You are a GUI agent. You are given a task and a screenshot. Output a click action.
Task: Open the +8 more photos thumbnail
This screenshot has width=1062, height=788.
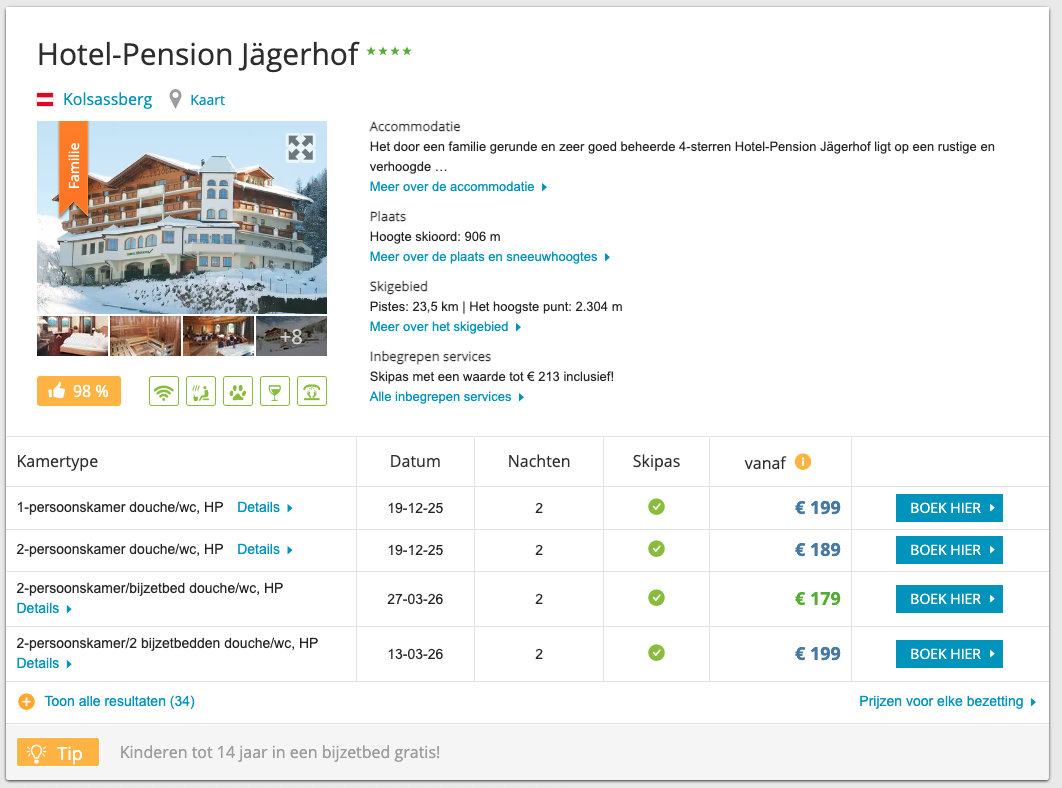(x=291, y=336)
